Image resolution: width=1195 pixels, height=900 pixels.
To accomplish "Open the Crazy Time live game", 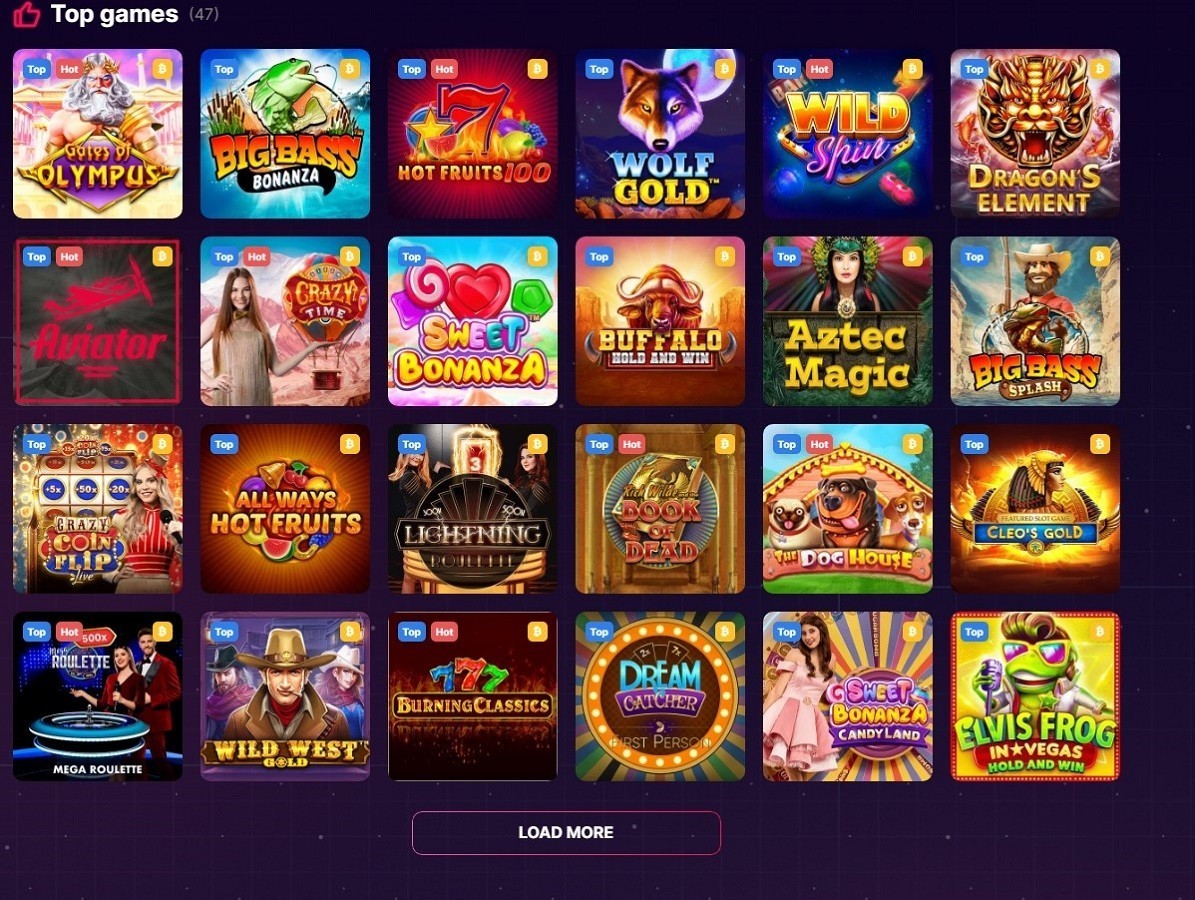I will tap(285, 322).
